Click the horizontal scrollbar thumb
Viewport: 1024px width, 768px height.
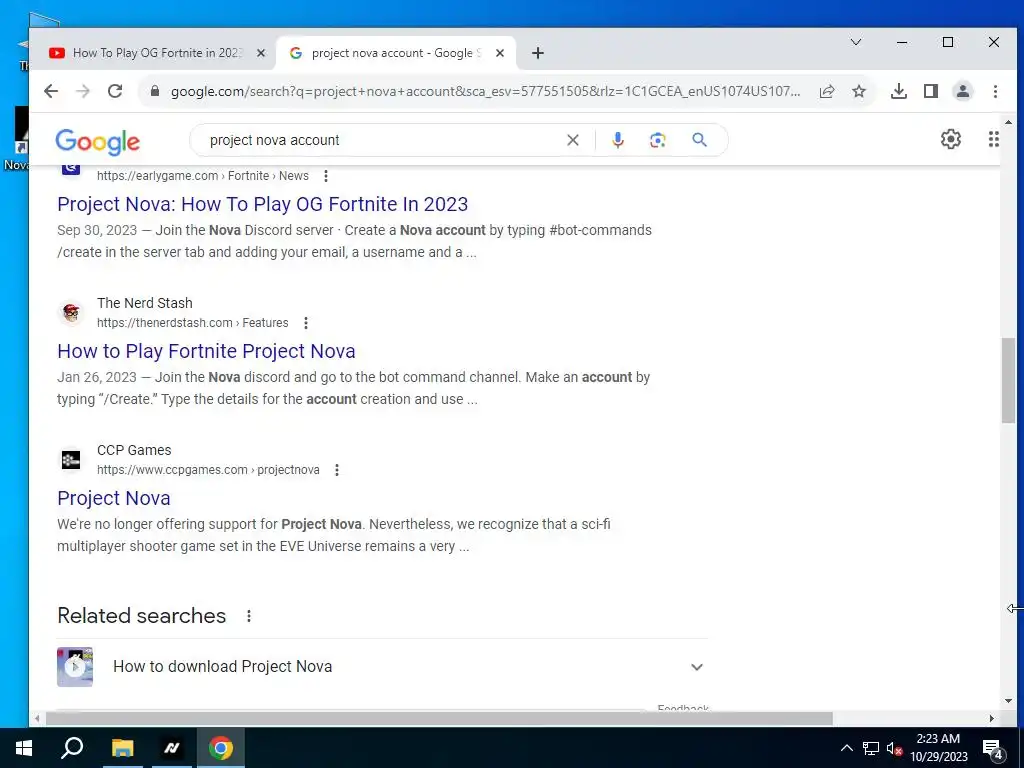click(439, 718)
